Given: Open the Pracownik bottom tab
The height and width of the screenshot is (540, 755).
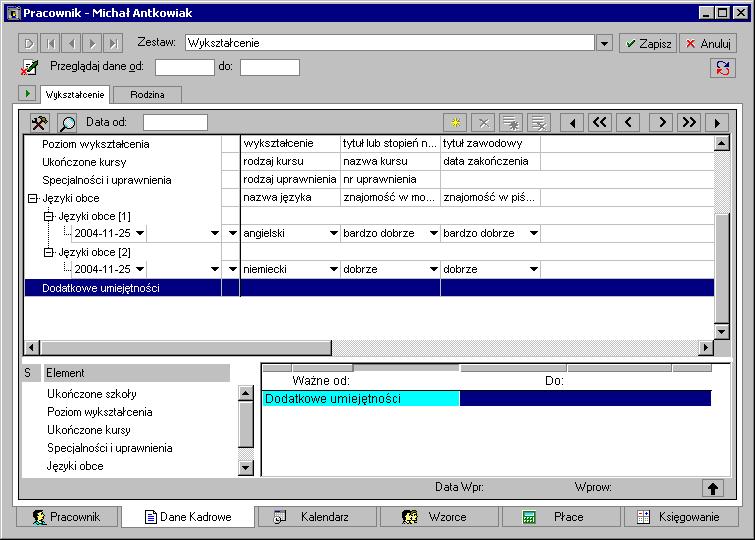Looking at the screenshot, I should [x=66, y=517].
